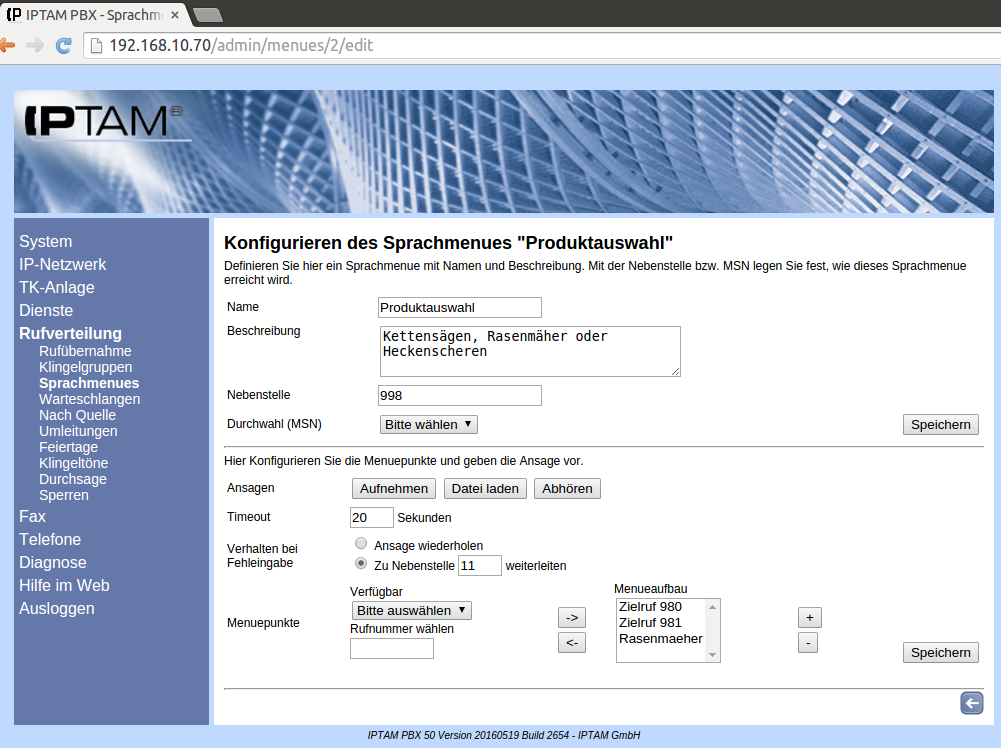Click the minus button beside Menueaufbau
The image size is (1001, 748).
808,643
